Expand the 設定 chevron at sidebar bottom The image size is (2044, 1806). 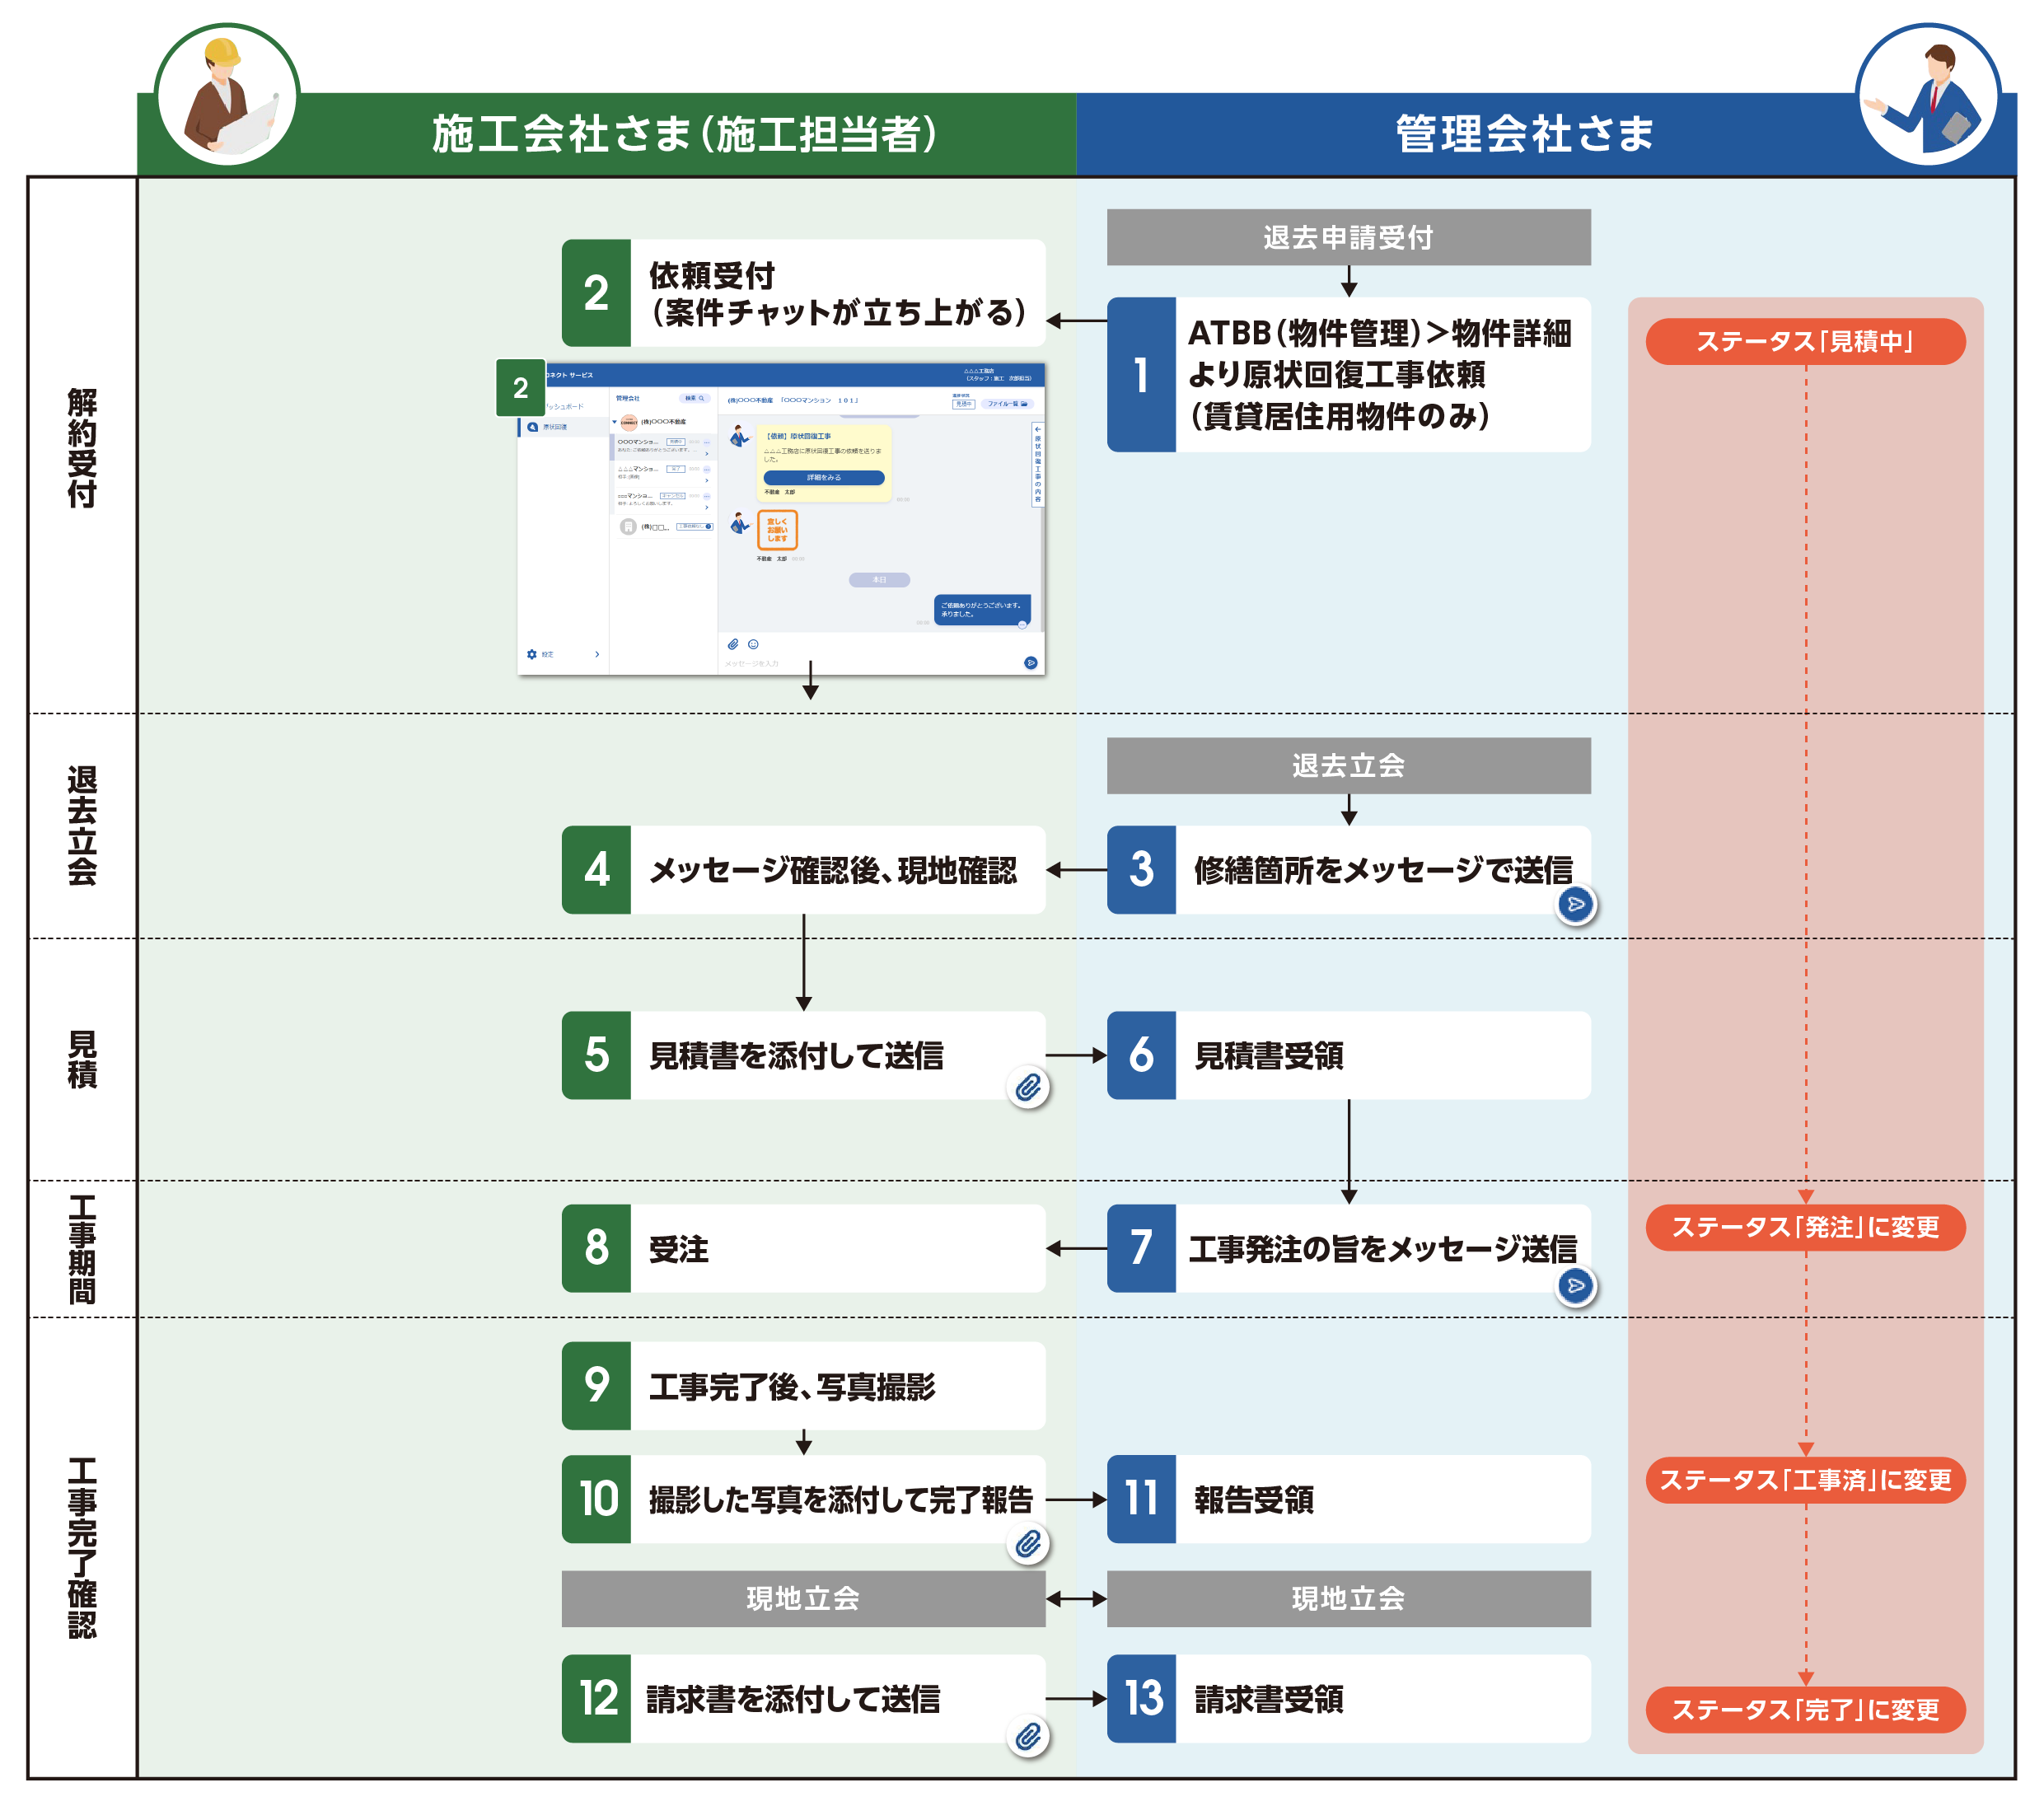pyautogui.click(x=597, y=656)
